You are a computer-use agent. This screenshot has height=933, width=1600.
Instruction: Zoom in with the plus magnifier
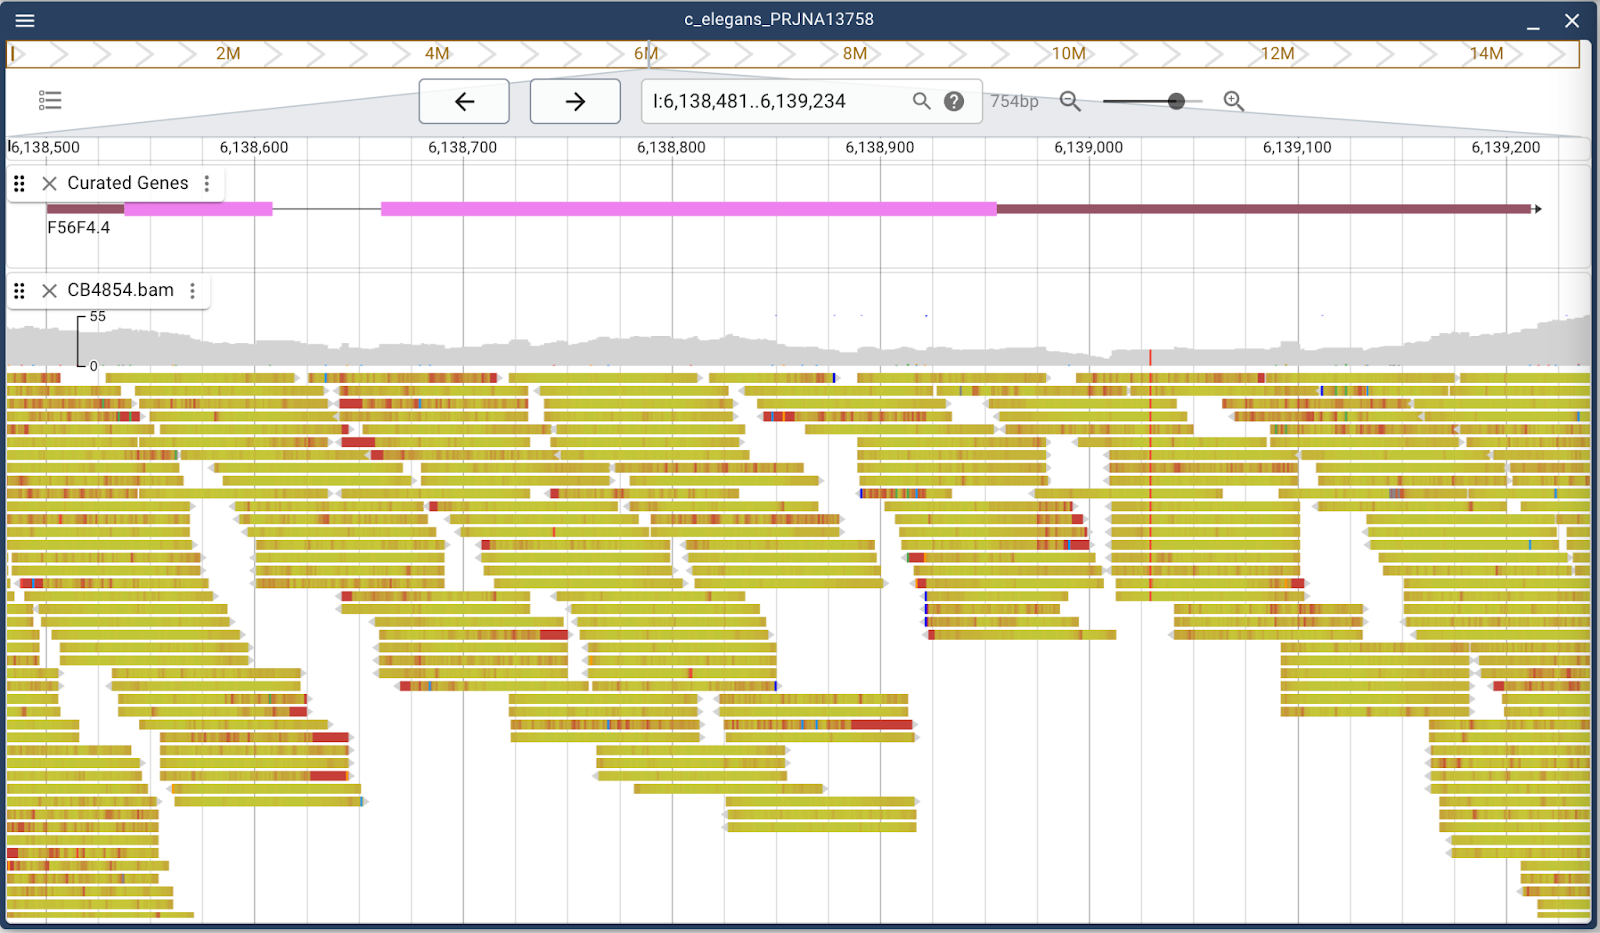(x=1234, y=101)
